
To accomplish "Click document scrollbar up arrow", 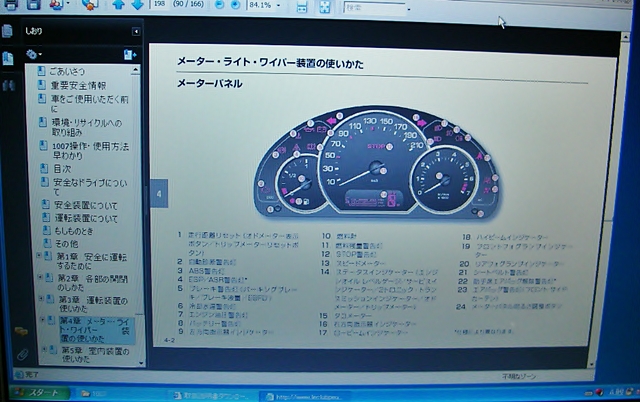I will pos(625,37).
